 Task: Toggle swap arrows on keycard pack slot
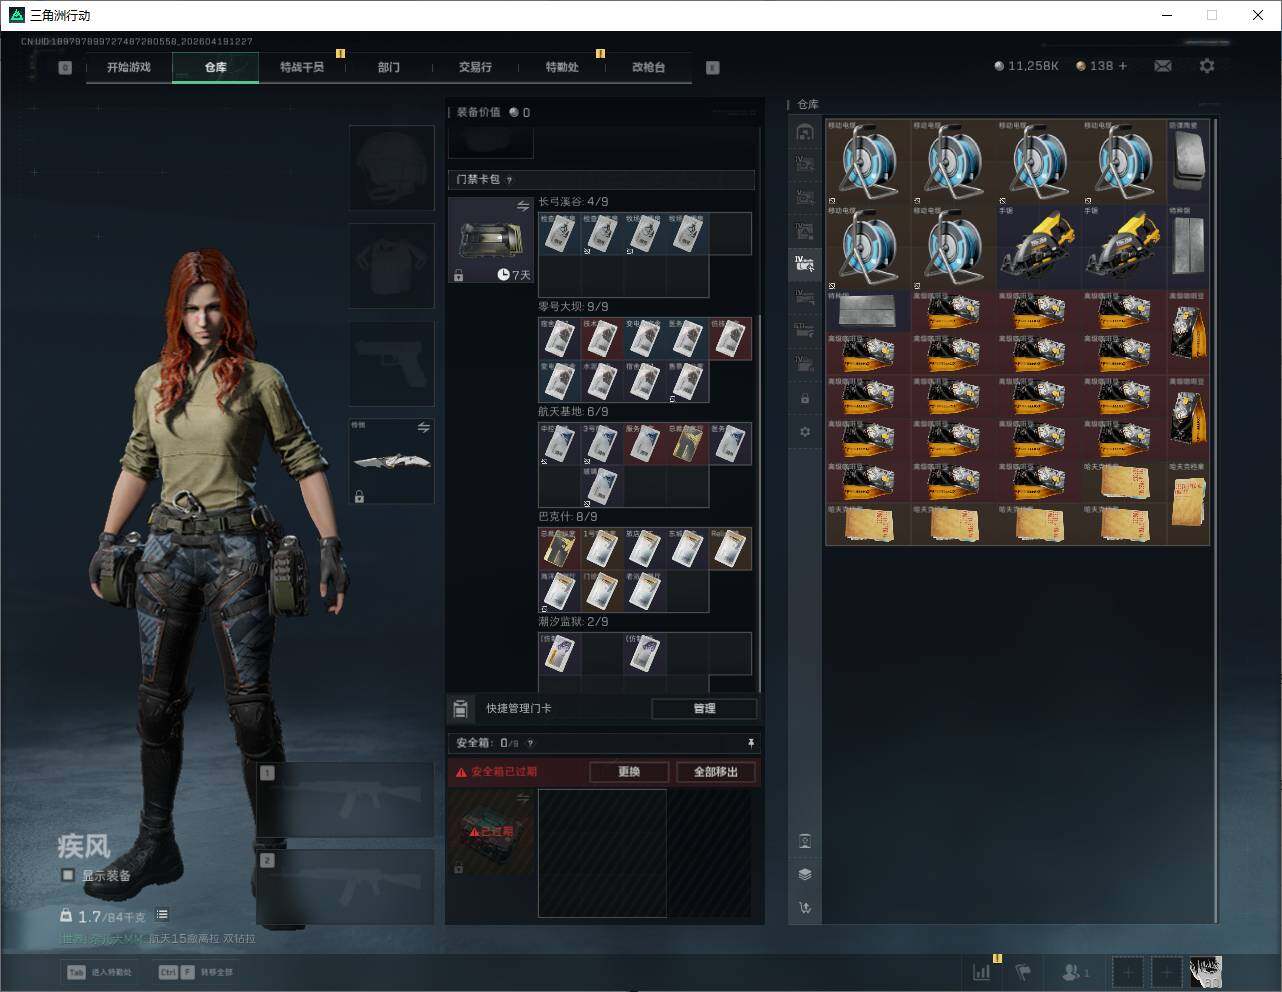coord(522,206)
